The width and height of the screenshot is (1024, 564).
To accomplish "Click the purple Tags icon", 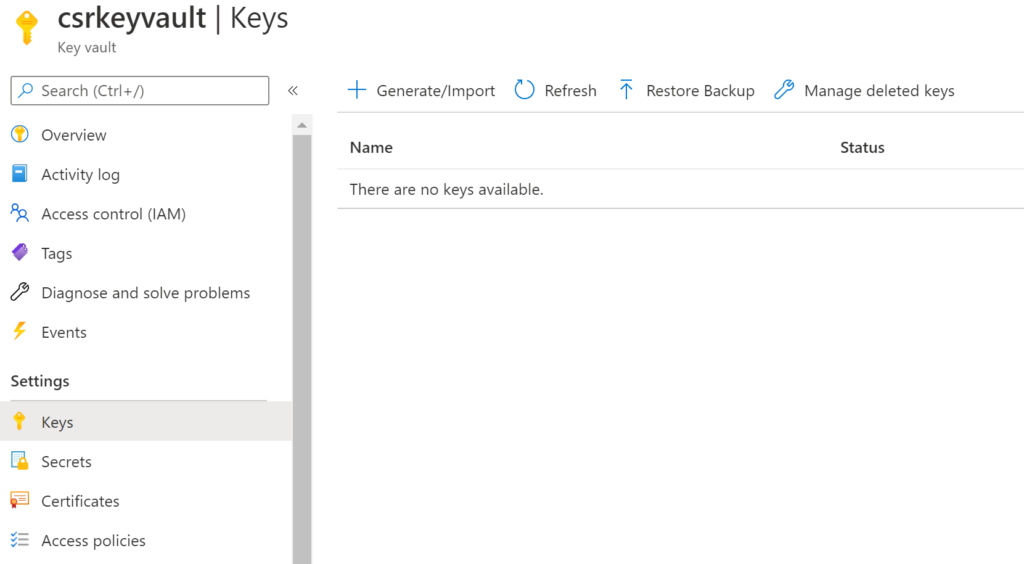I will coord(20,253).
